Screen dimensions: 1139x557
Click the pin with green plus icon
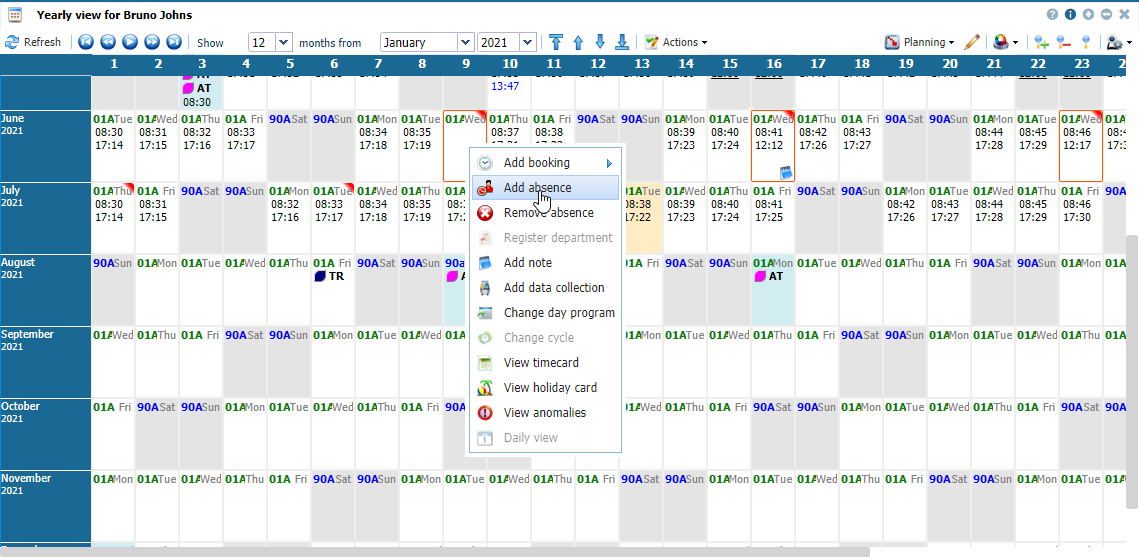[1042, 42]
